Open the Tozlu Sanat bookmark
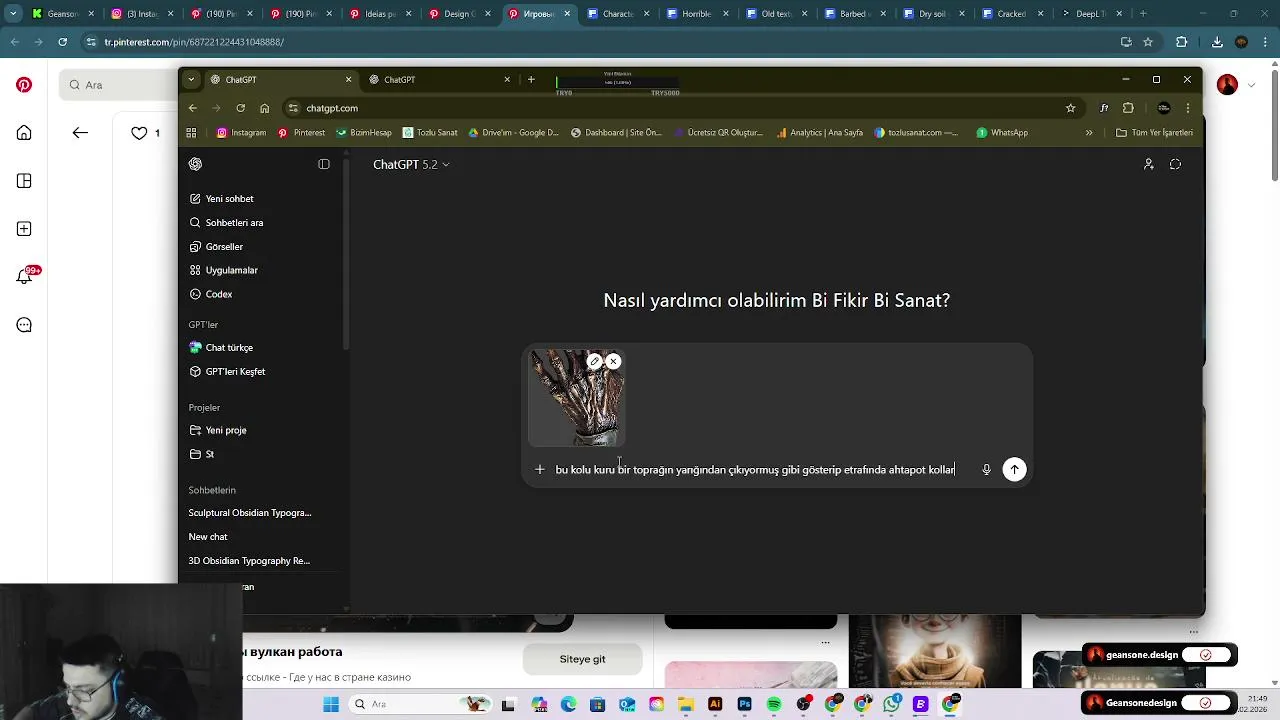The width and height of the screenshot is (1280, 720). click(430, 132)
